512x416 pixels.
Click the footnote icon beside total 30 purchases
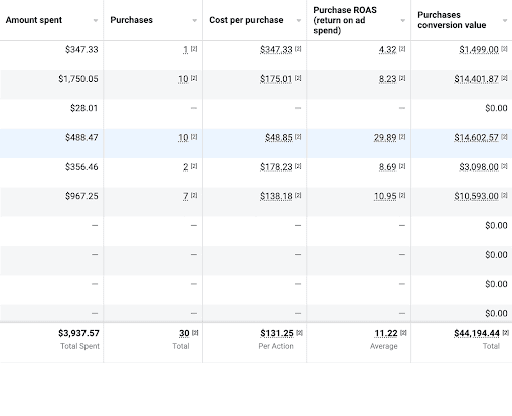195,333
